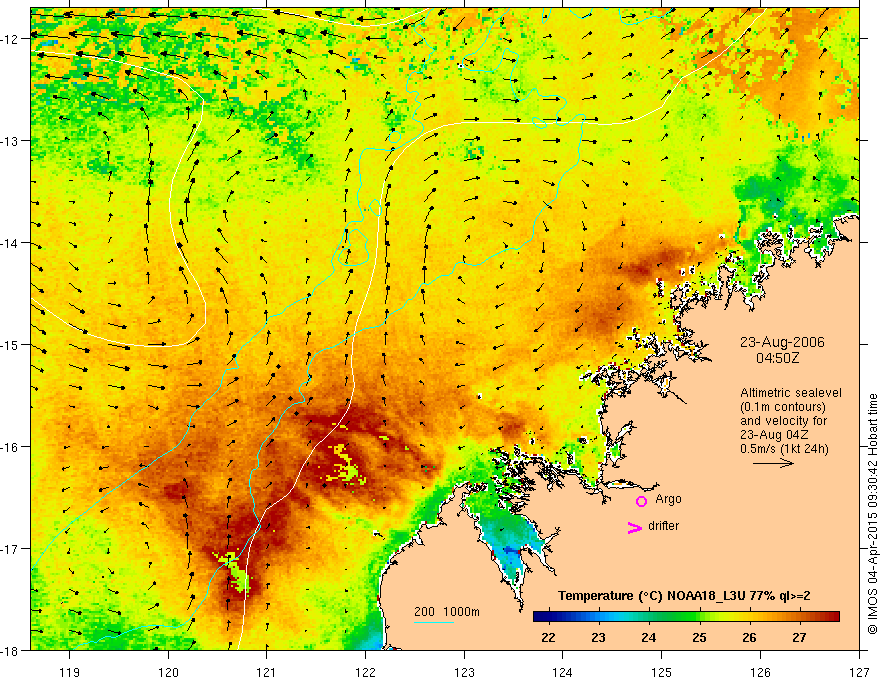Click the longitude axis label 121
The width and height of the screenshot is (880, 680).
coord(267,672)
